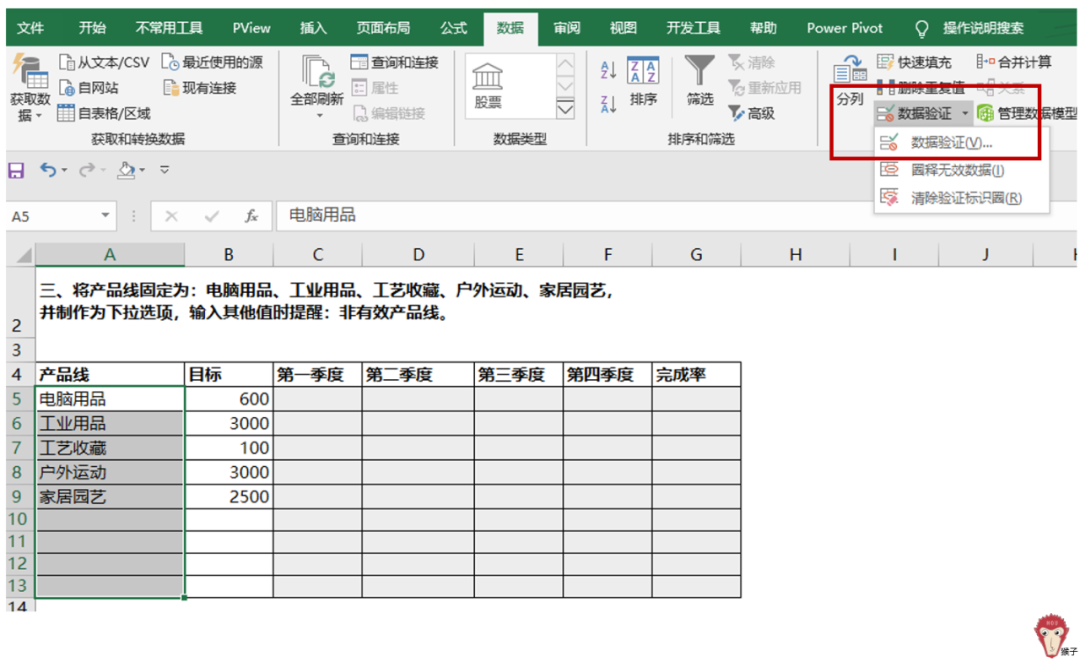Image resolution: width=1080 pixels, height=662 pixels.
Task: Import 从文本/CSV data source
Action: point(104,63)
